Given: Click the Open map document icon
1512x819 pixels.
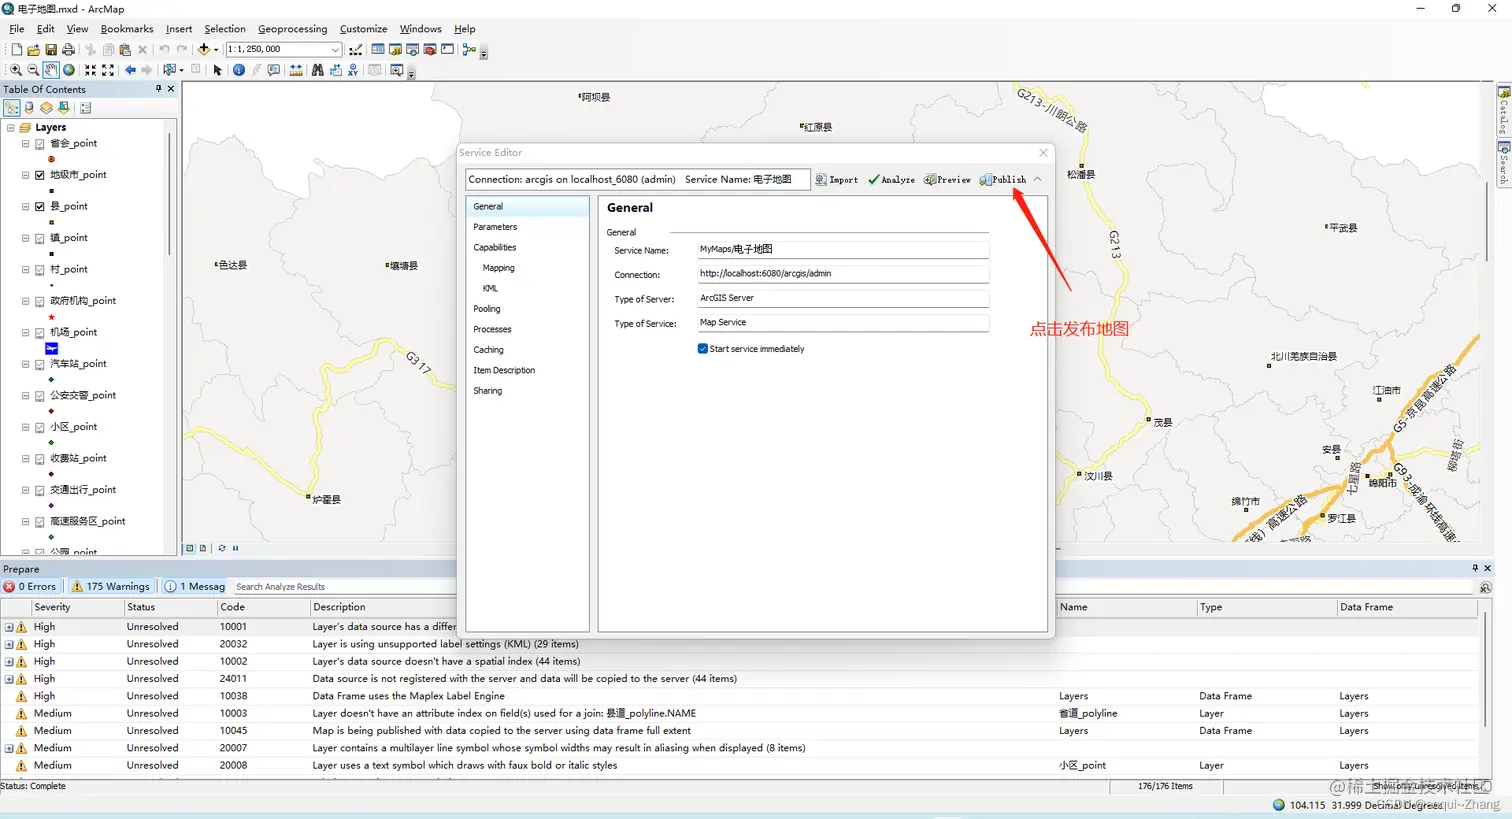Looking at the screenshot, I should (33, 49).
